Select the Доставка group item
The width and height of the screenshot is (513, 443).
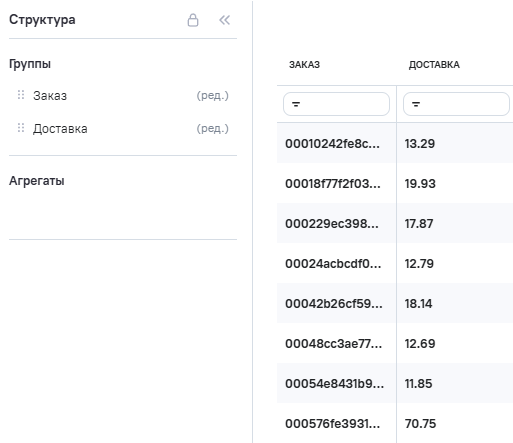(60, 129)
